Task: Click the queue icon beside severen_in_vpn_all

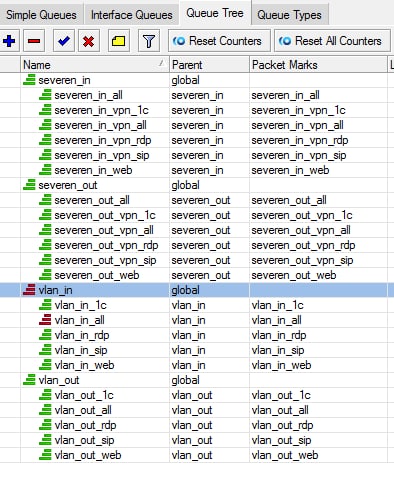Action: pyautogui.click(x=45, y=125)
